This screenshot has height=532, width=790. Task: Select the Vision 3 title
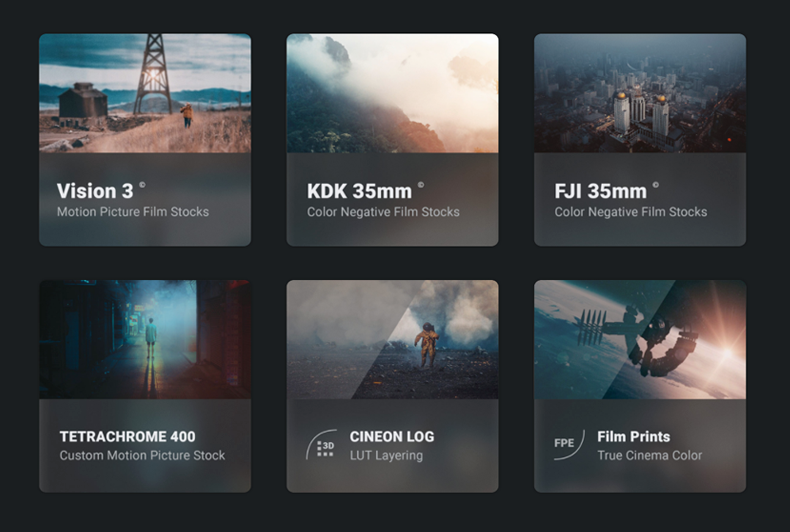point(95,191)
